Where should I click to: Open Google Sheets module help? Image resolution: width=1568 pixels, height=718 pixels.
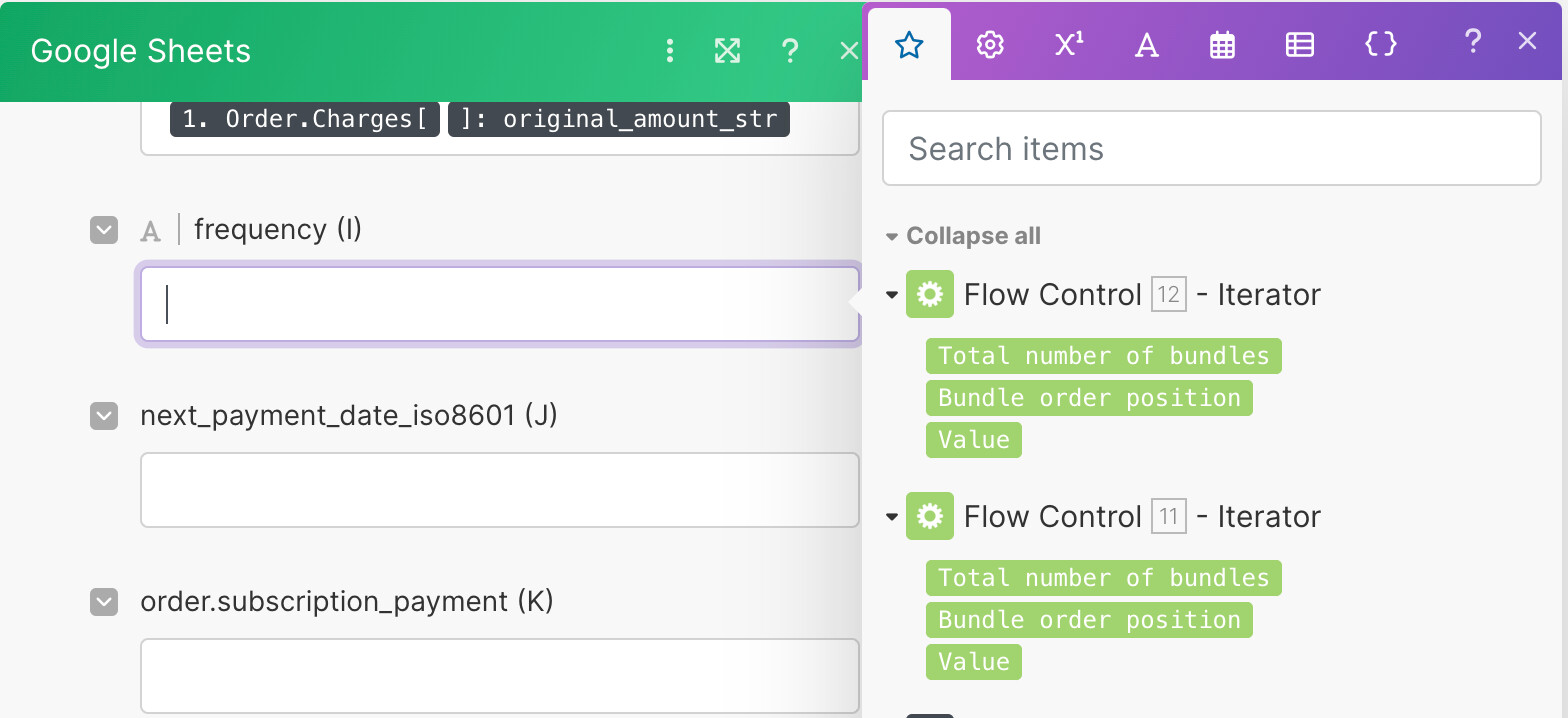pyautogui.click(x=790, y=51)
